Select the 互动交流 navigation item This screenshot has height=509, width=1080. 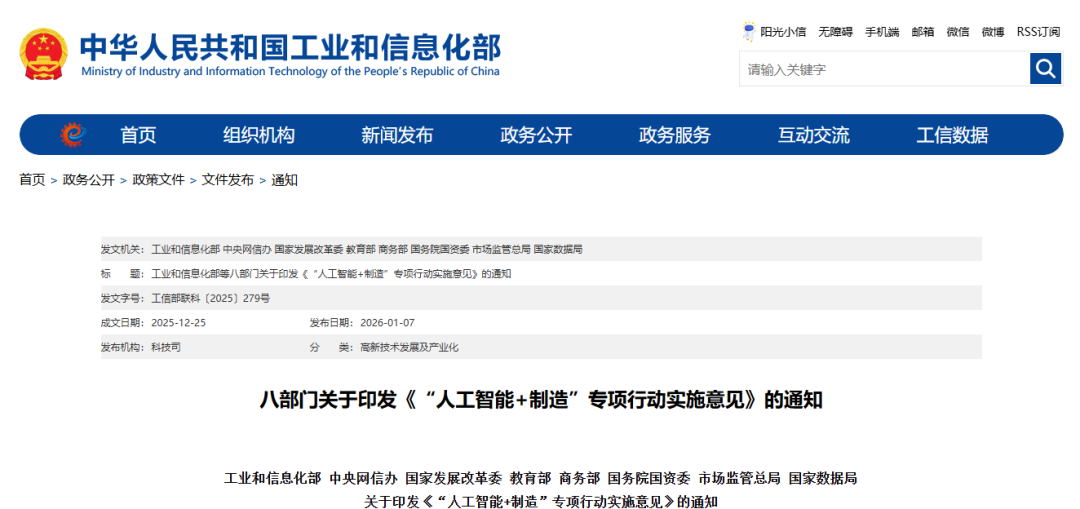pyautogui.click(x=814, y=135)
